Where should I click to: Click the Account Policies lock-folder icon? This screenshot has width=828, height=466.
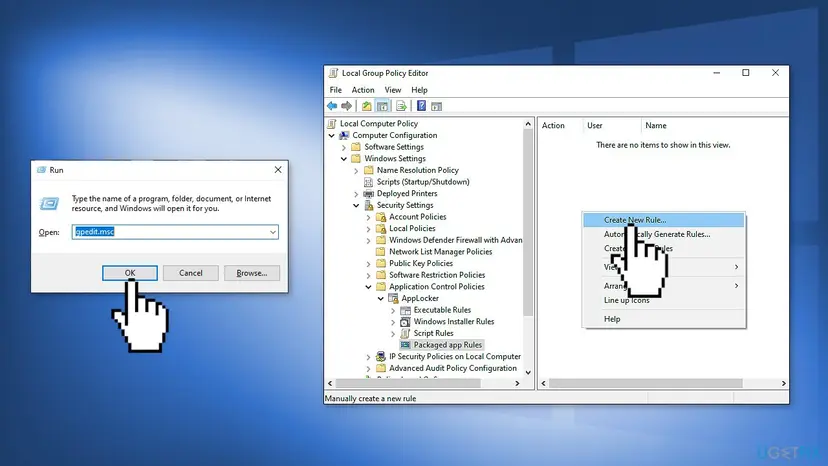coord(381,217)
